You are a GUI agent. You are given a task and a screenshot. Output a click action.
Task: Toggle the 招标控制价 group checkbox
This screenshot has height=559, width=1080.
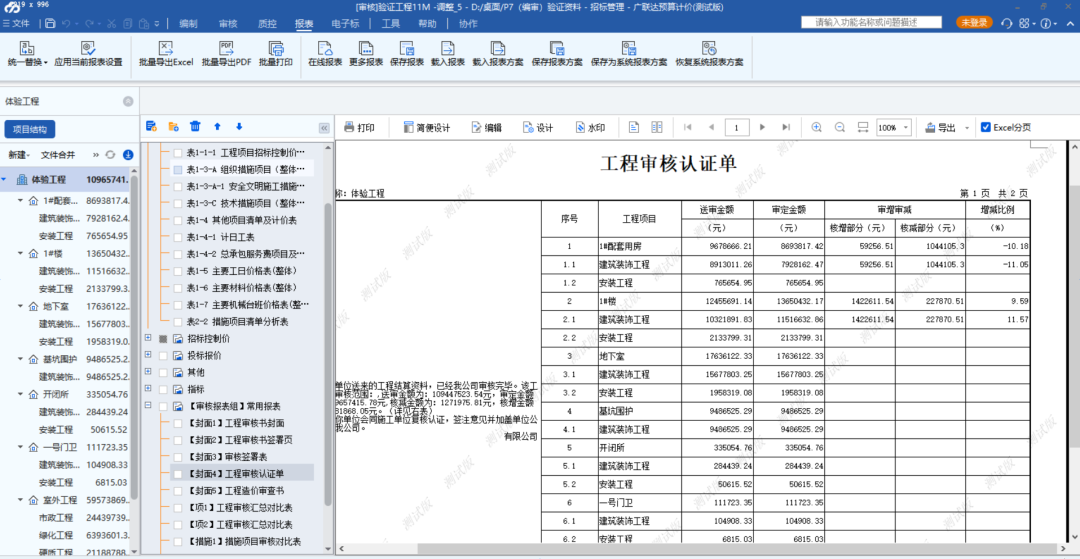coord(163,339)
